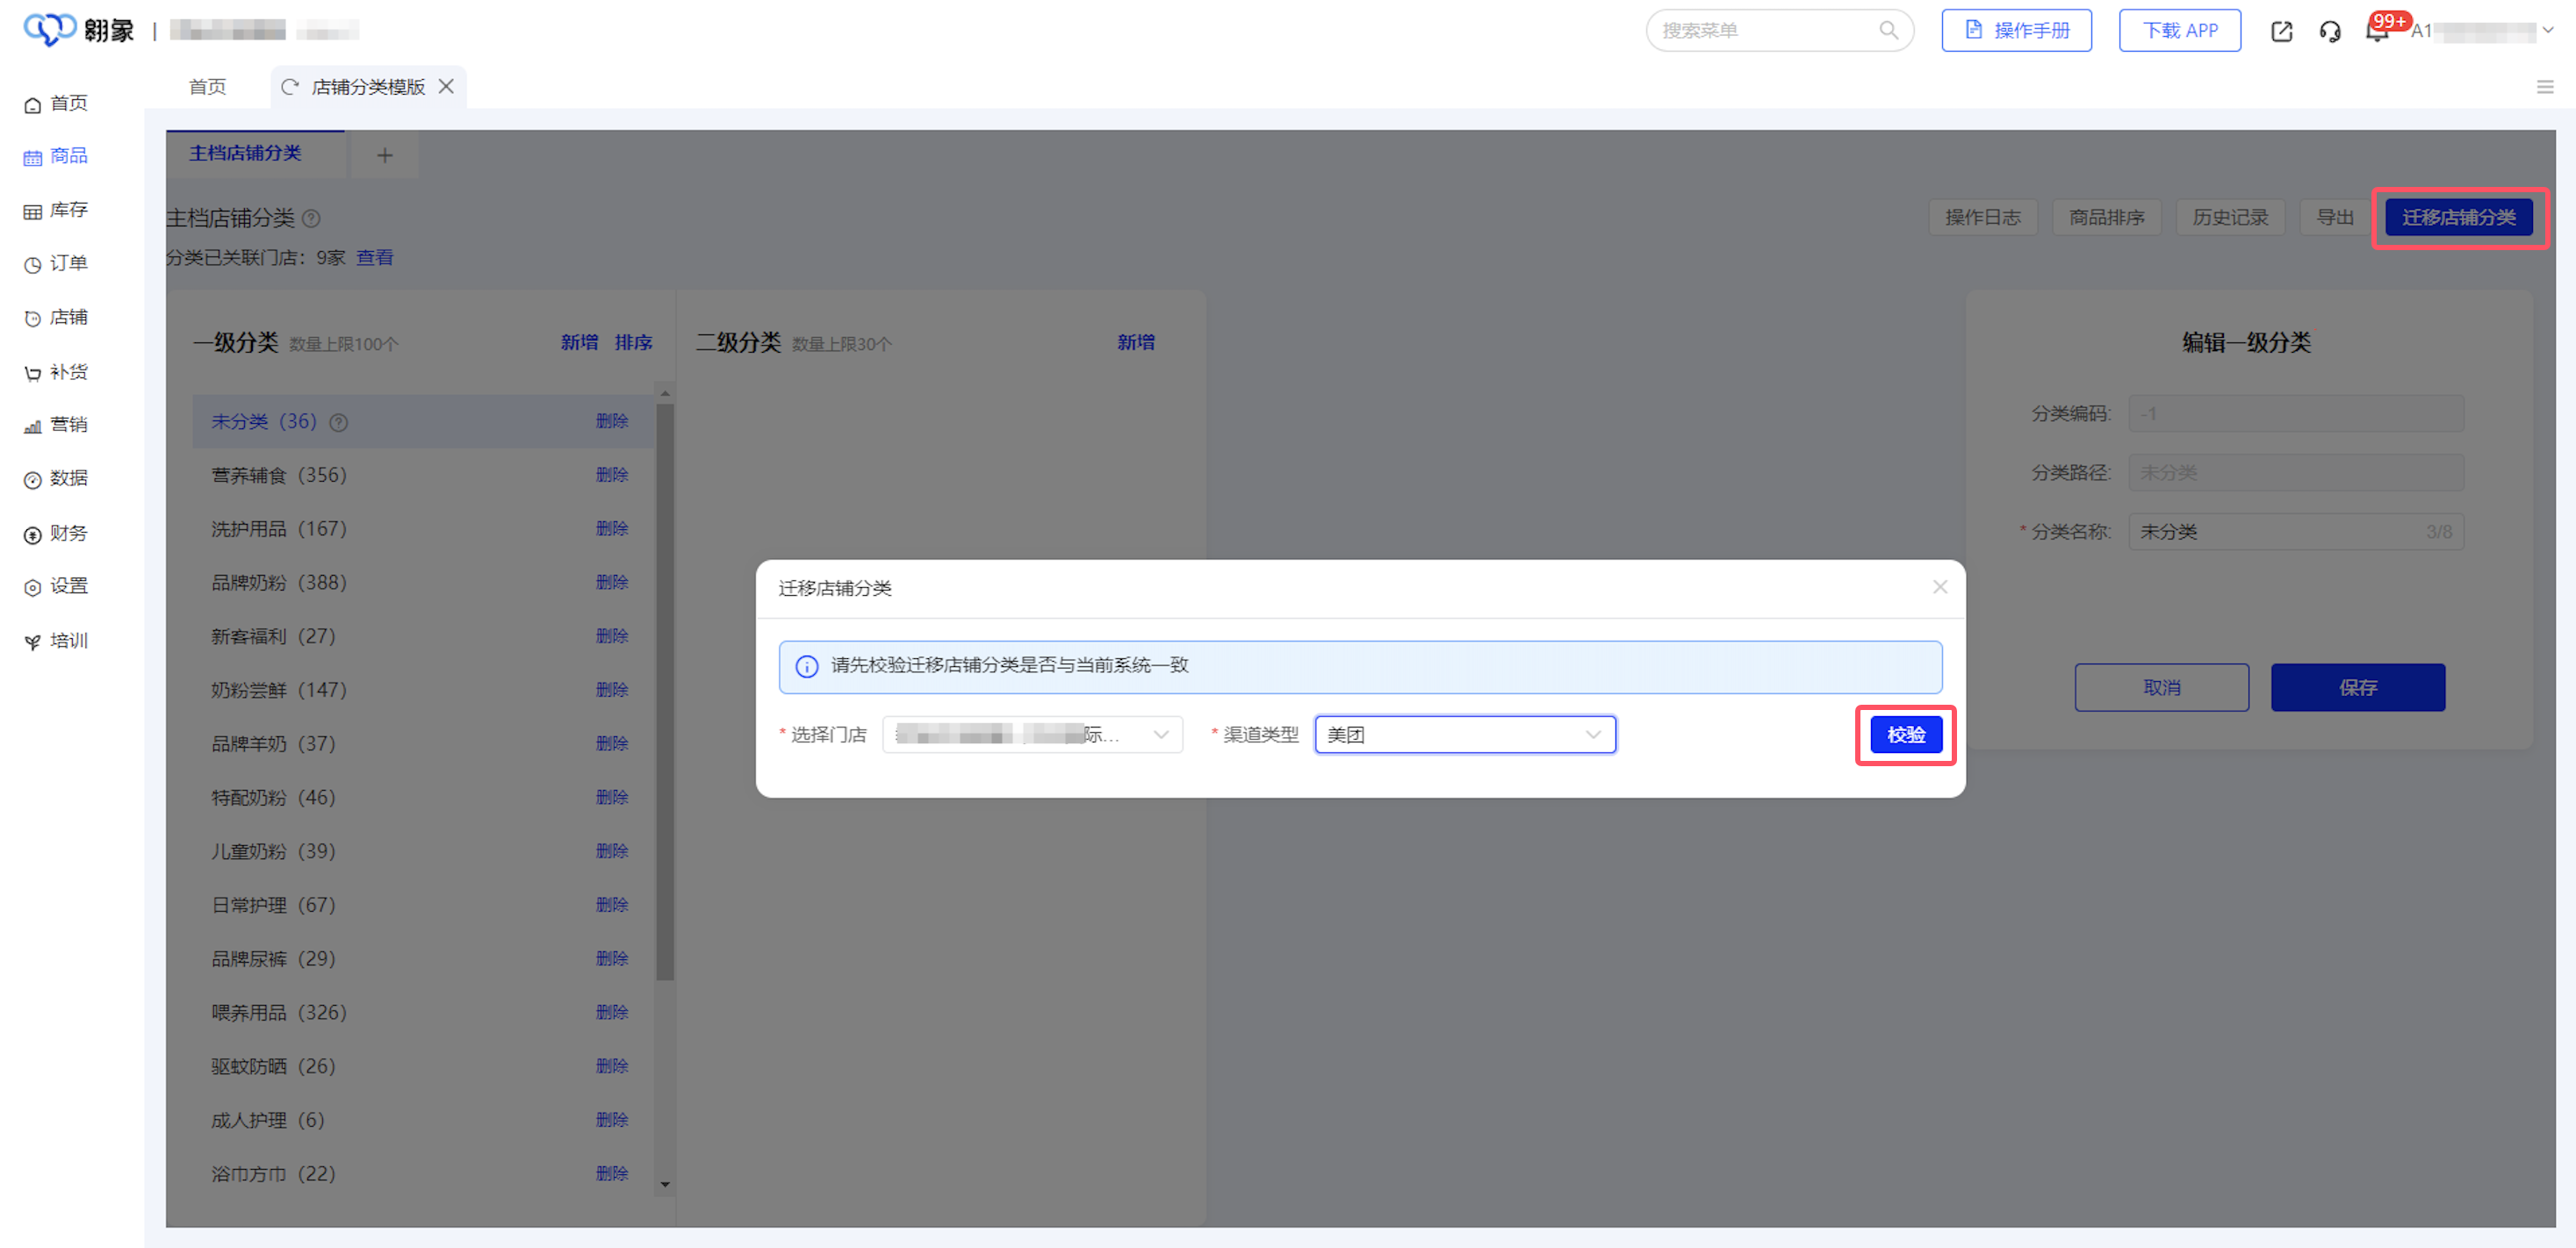Screen dimensions: 2576x1248
Task: Click the search magnifier icon
Action: pyautogui.click(x=1888, y=30)
